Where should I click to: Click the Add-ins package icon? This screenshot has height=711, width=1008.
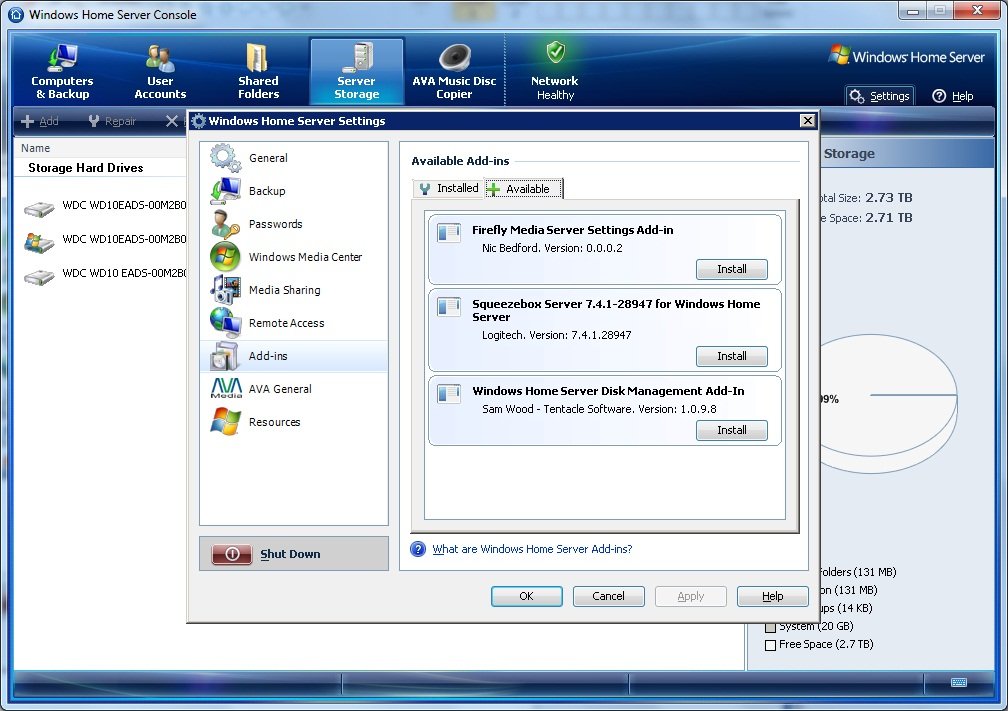tap(226, 356)
